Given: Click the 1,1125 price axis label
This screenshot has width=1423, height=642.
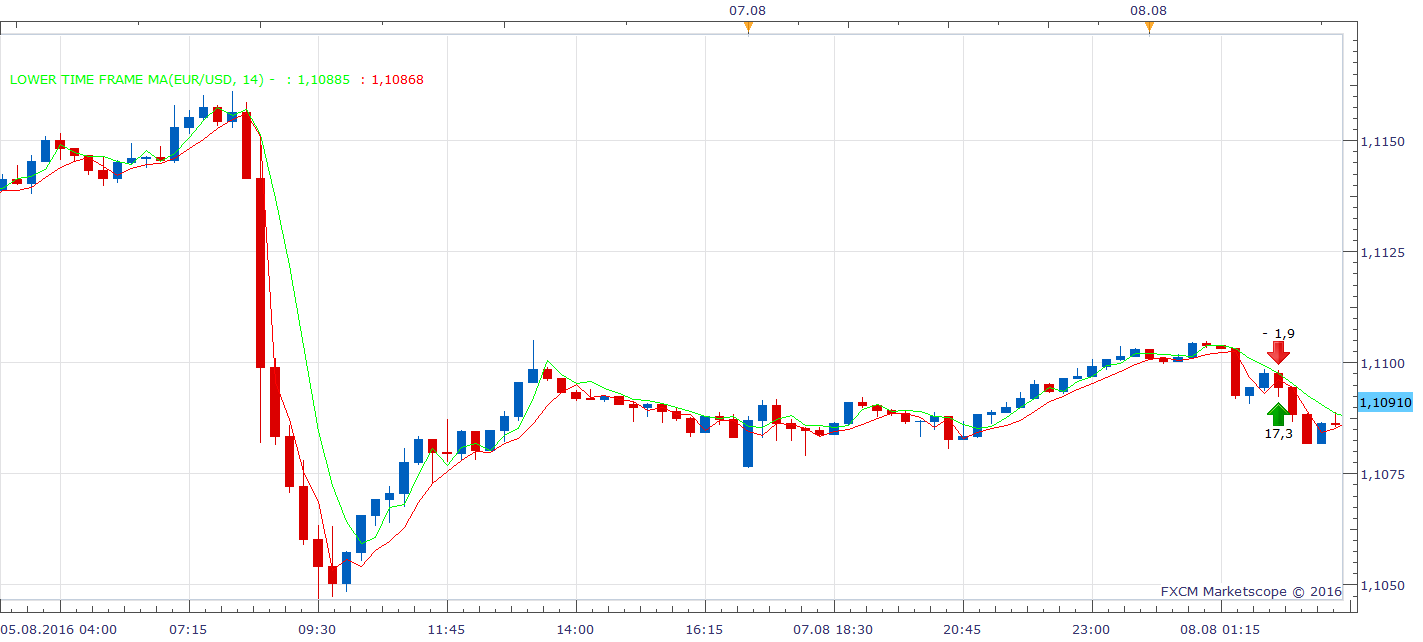Looking at the screenshot, I should pos(1382,252).
